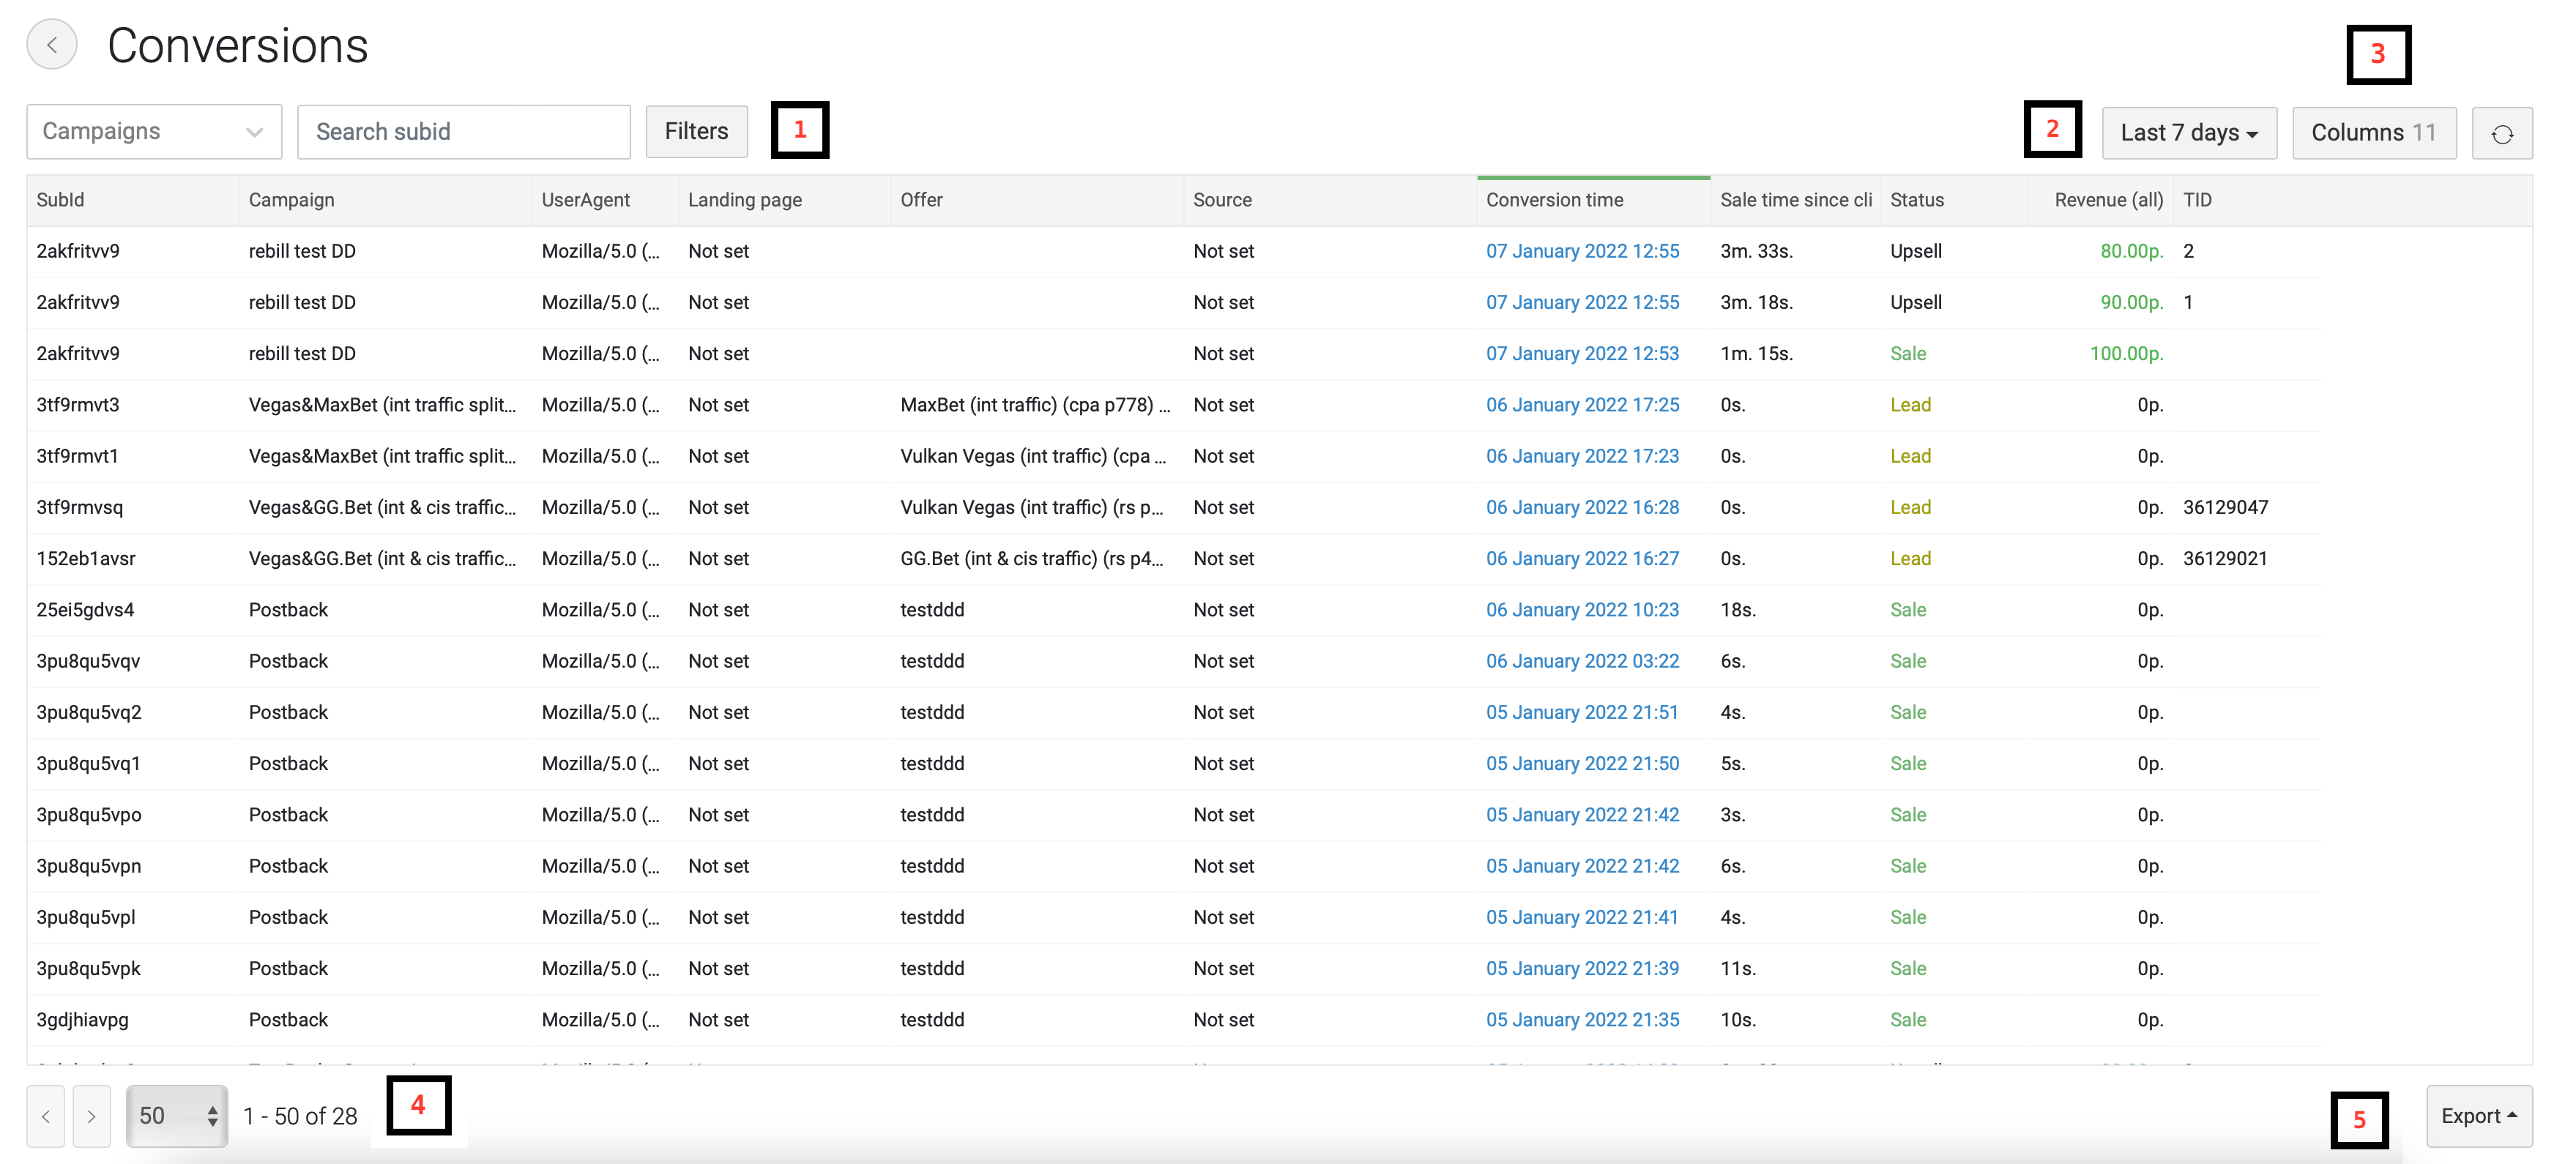Click offer MaxBet (int traffic) (cpa p778)

tap(1035, 405)
